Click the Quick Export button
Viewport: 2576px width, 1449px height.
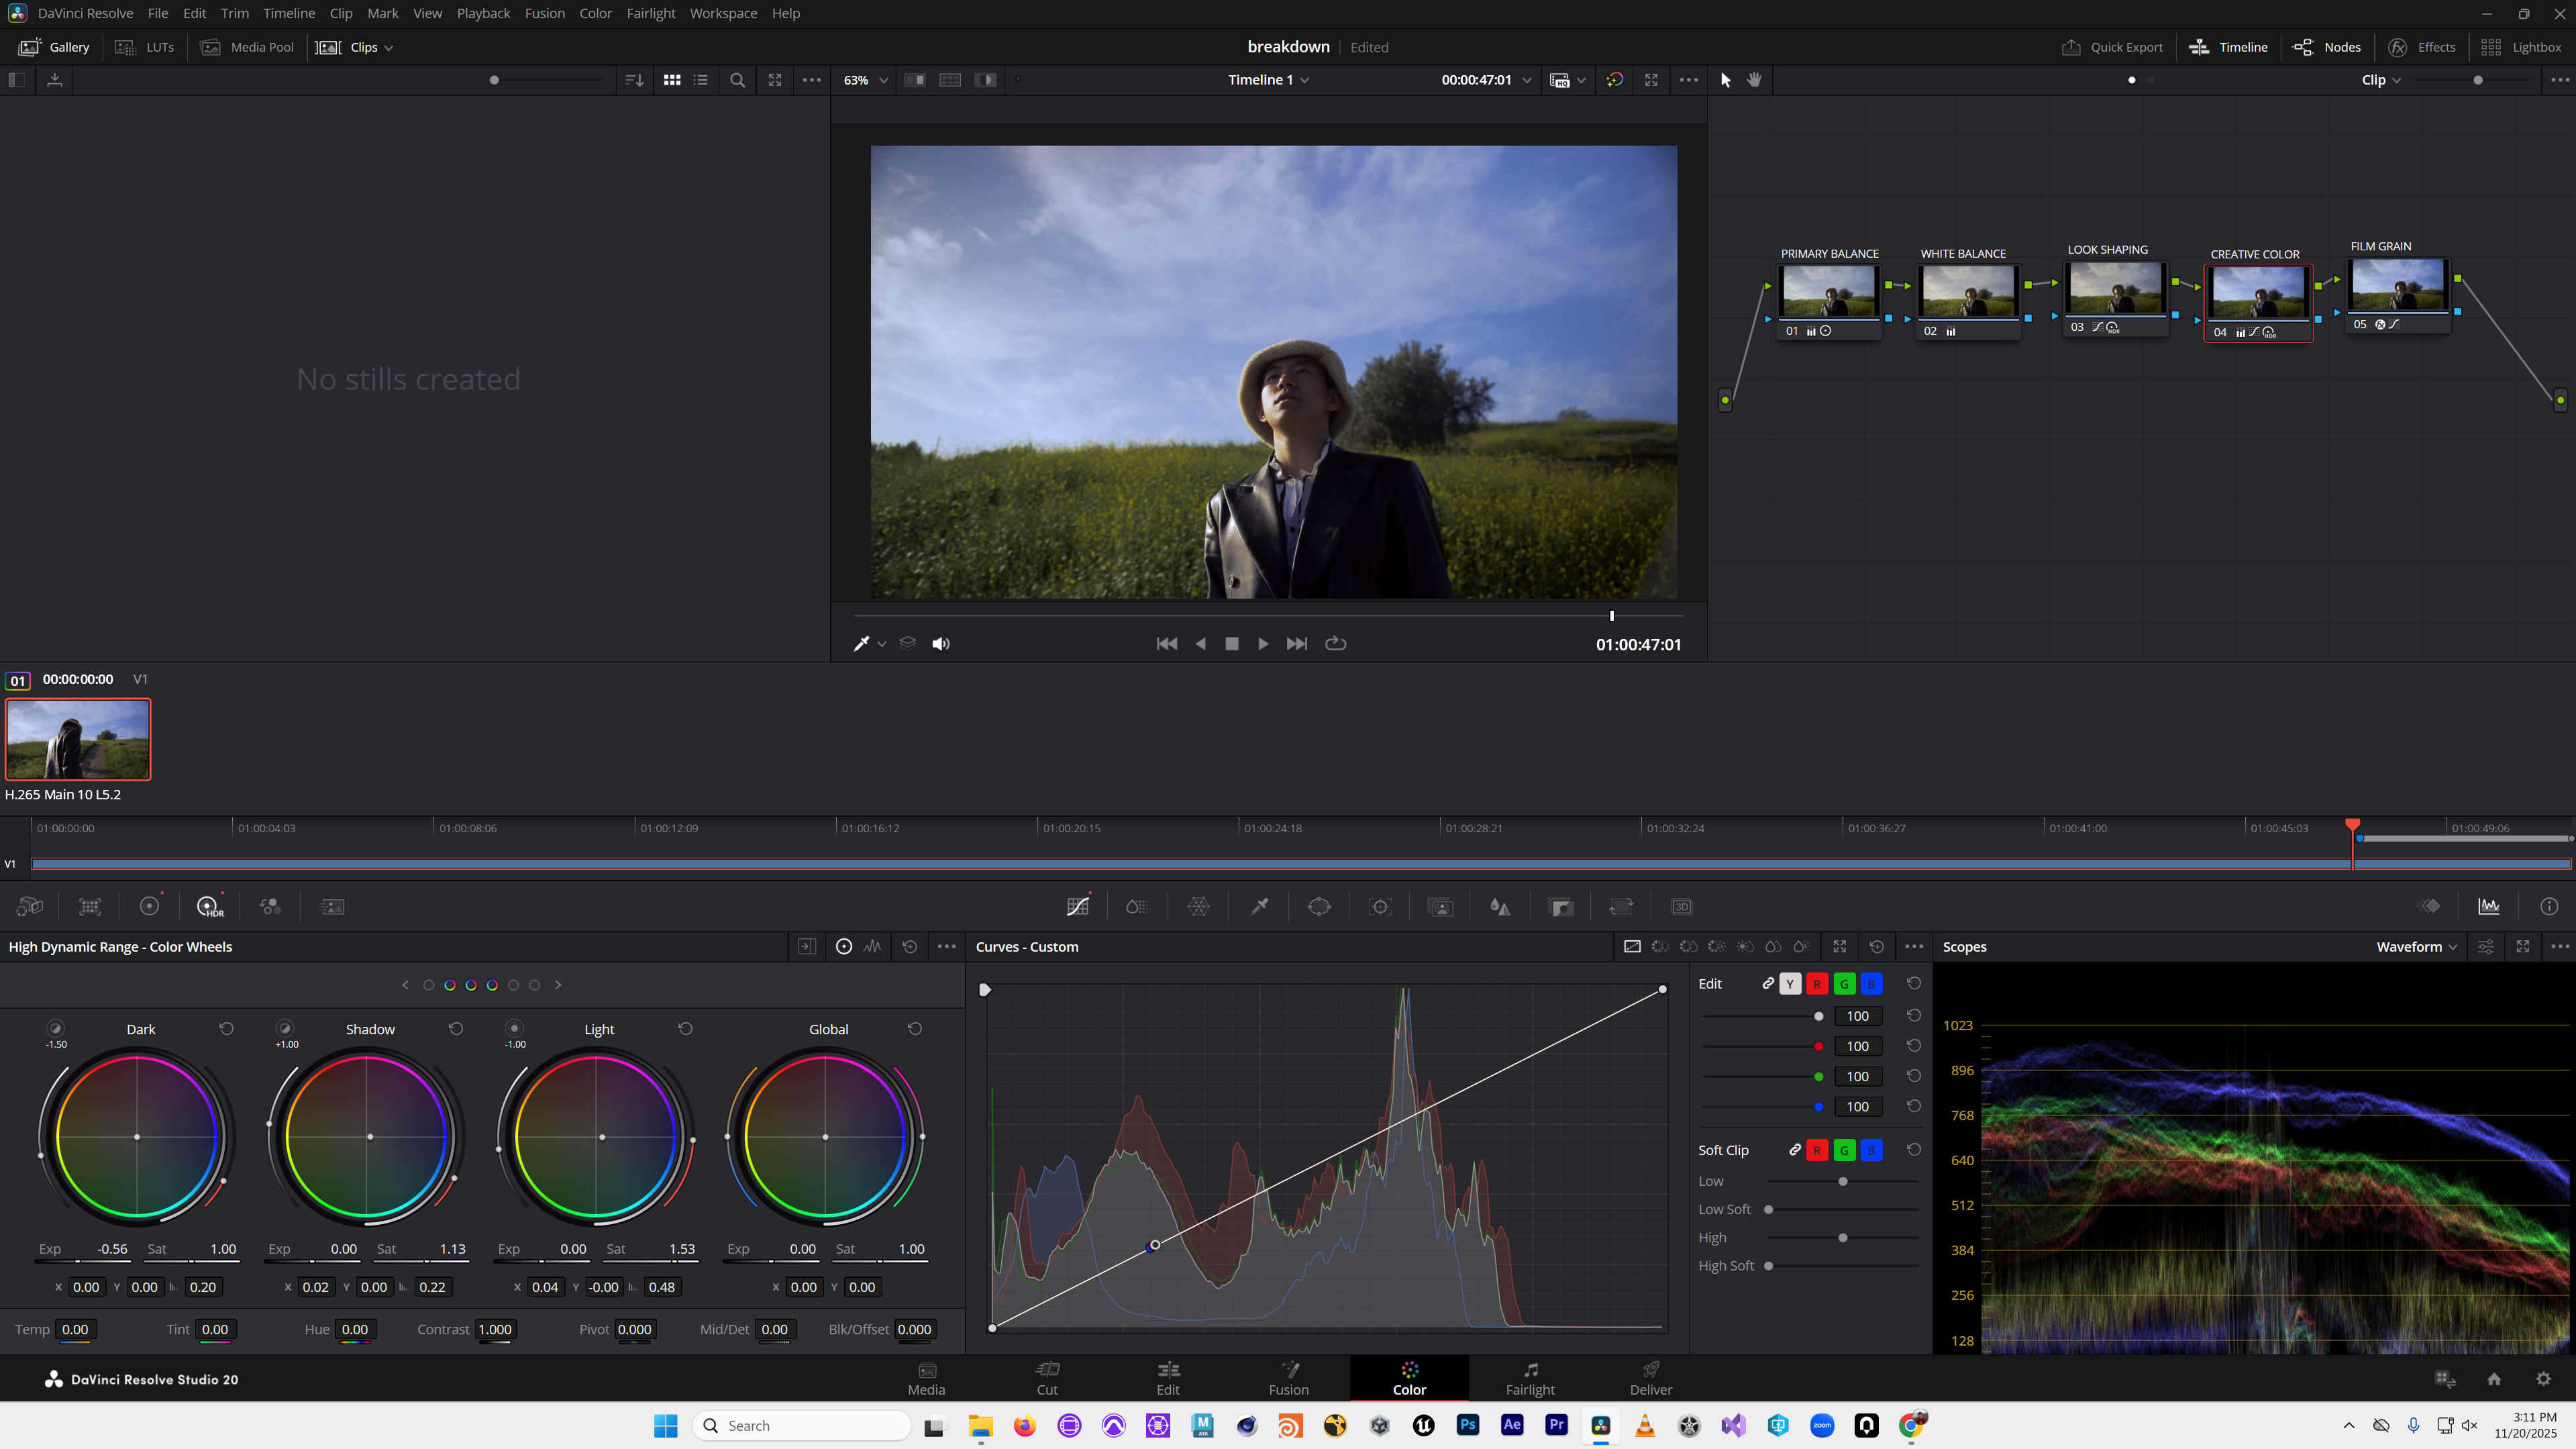click(2110, 47)
